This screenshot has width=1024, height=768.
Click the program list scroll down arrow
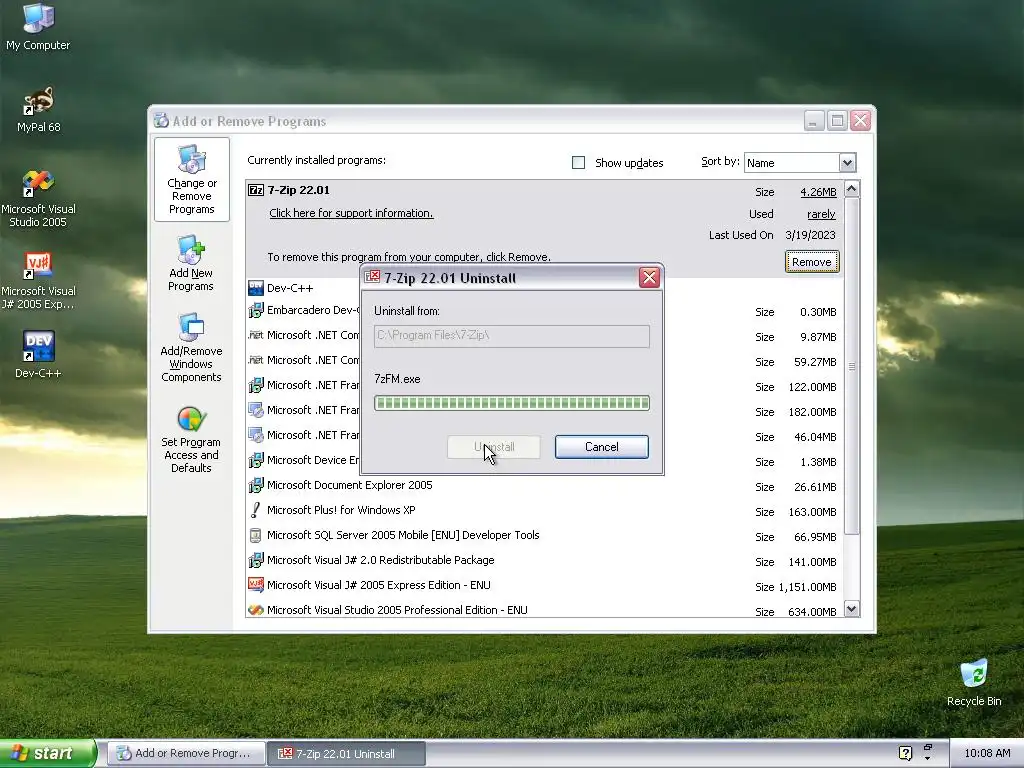[x=851, y=609]
